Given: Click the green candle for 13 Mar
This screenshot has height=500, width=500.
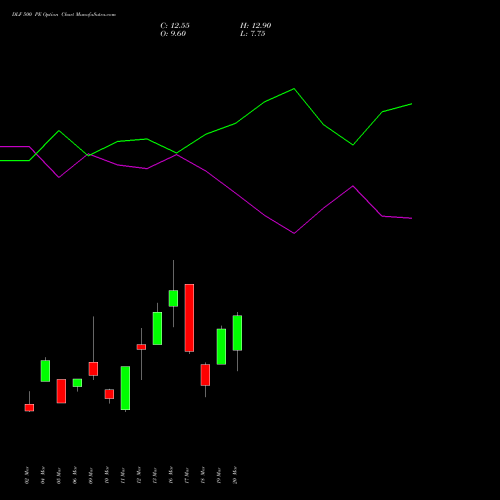Looking at the screenshot, I should 157,328.
